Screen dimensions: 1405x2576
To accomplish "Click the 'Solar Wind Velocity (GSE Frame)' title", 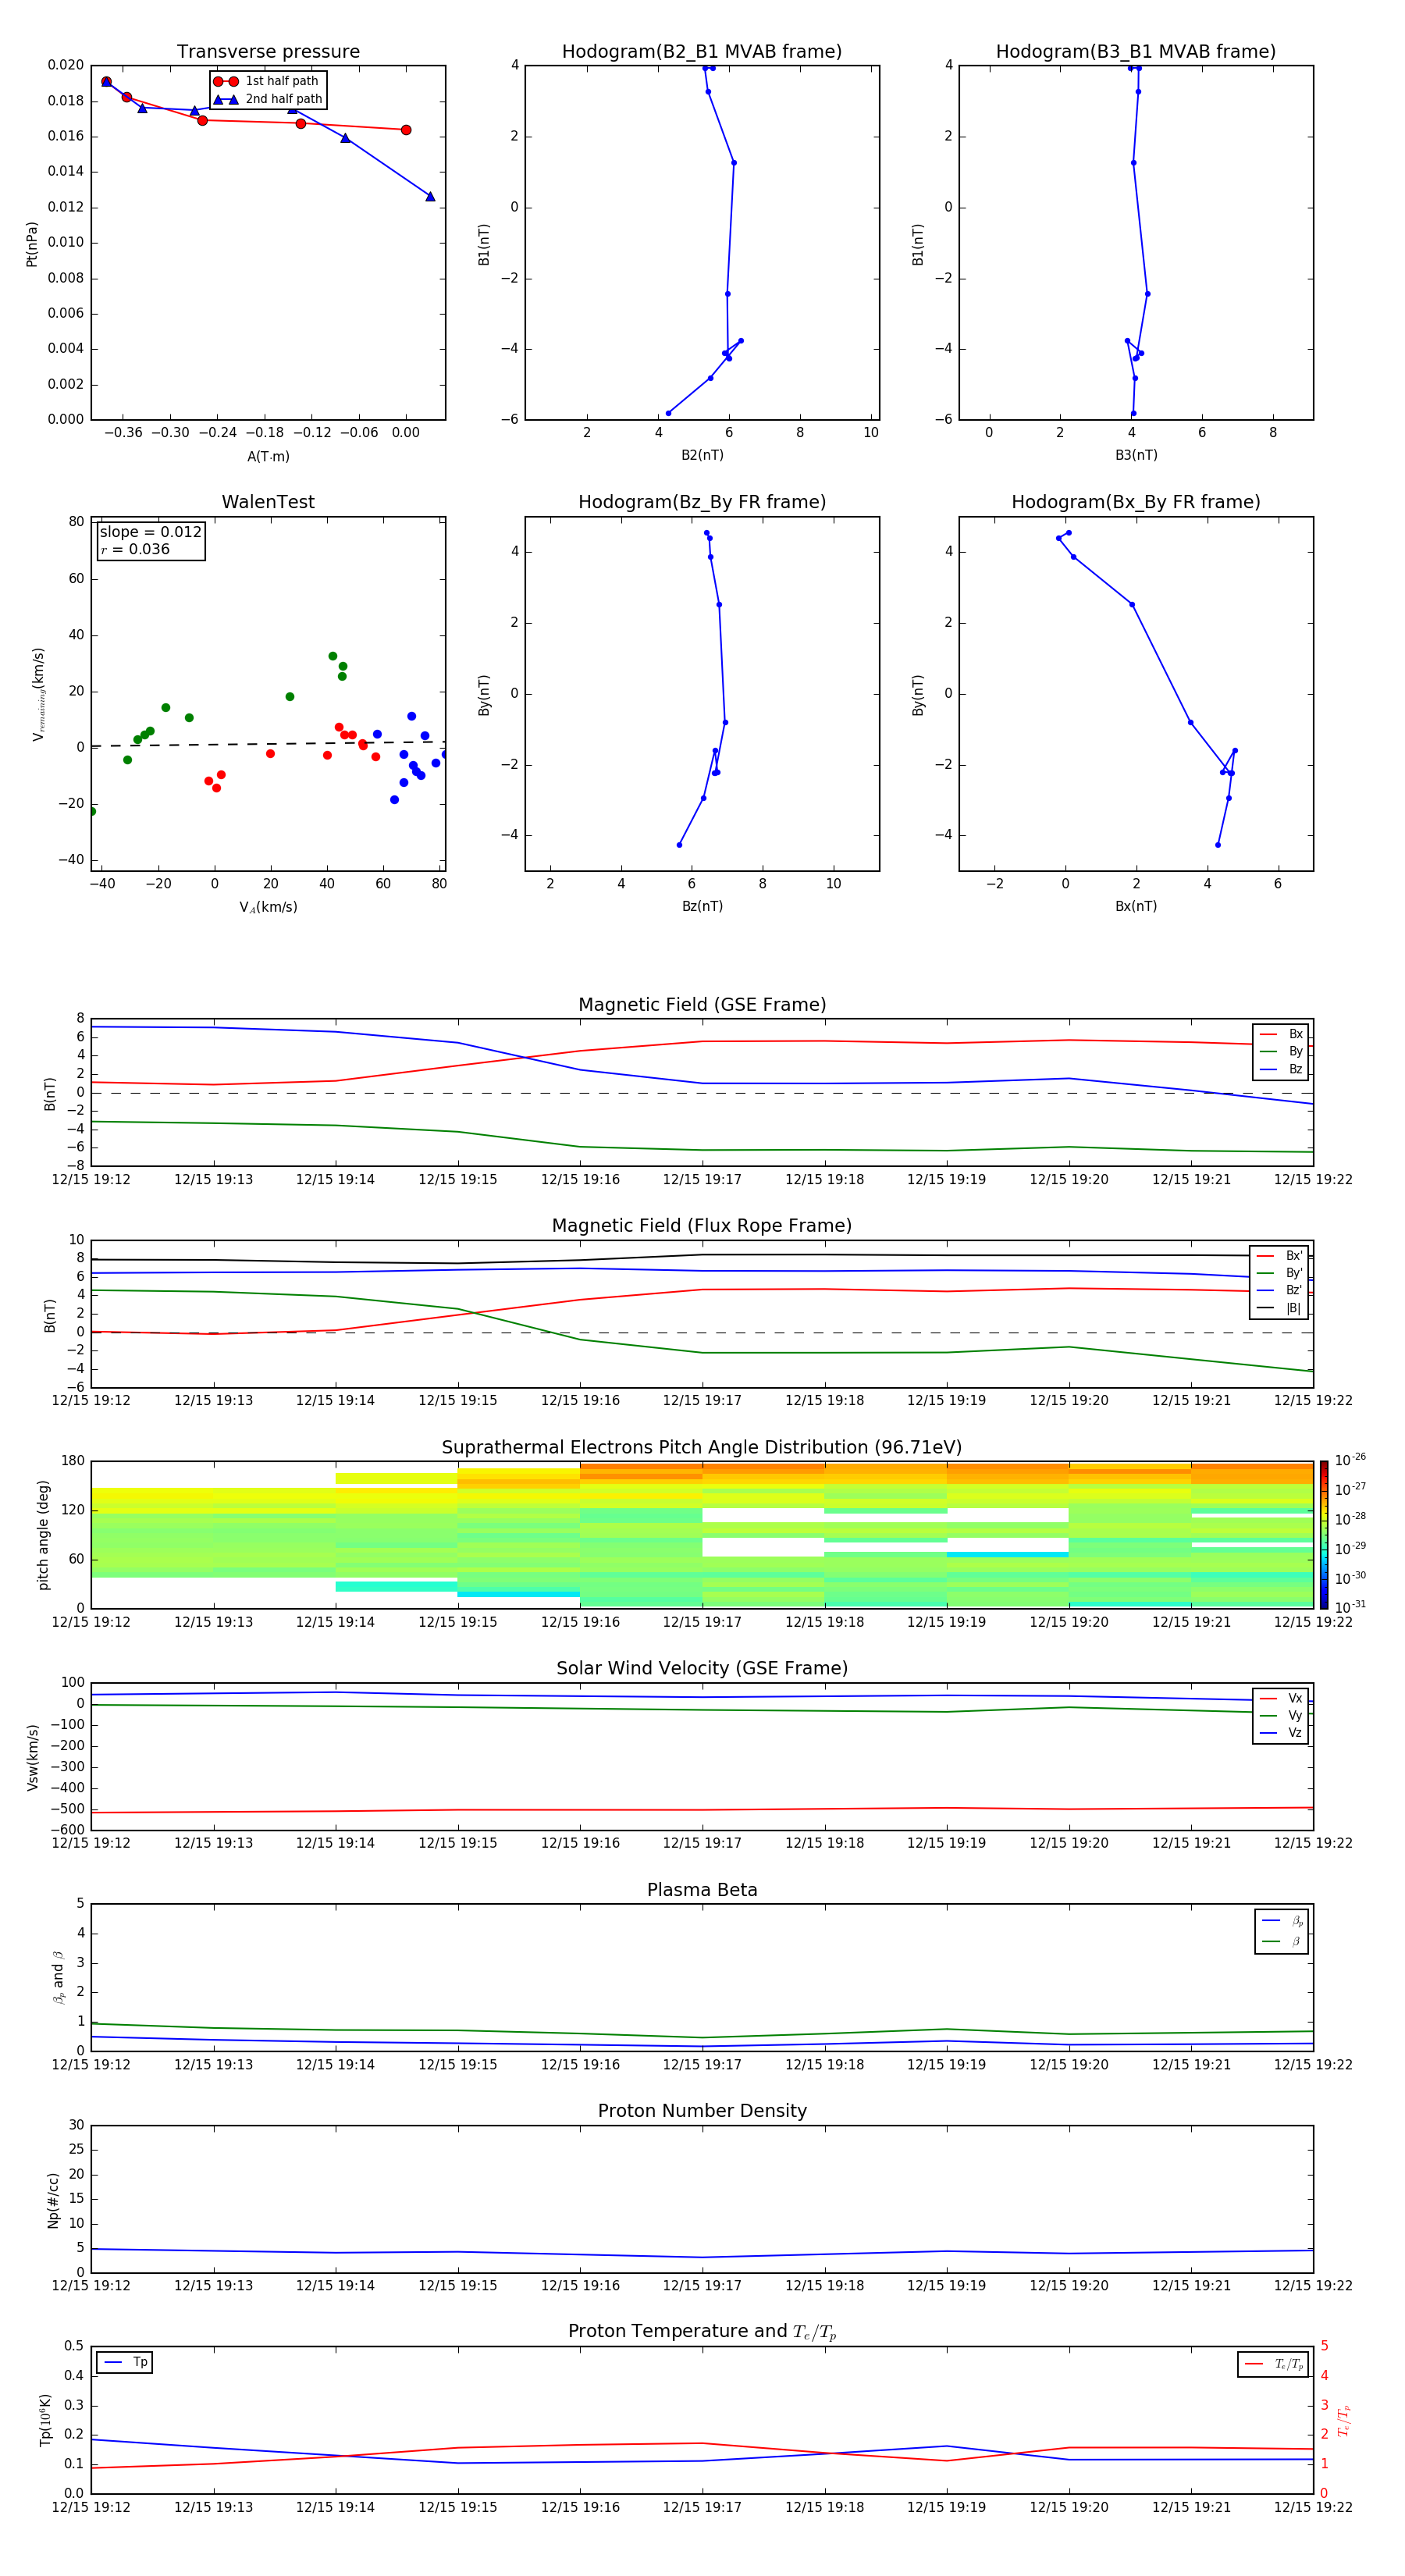I will [702, 1668].
